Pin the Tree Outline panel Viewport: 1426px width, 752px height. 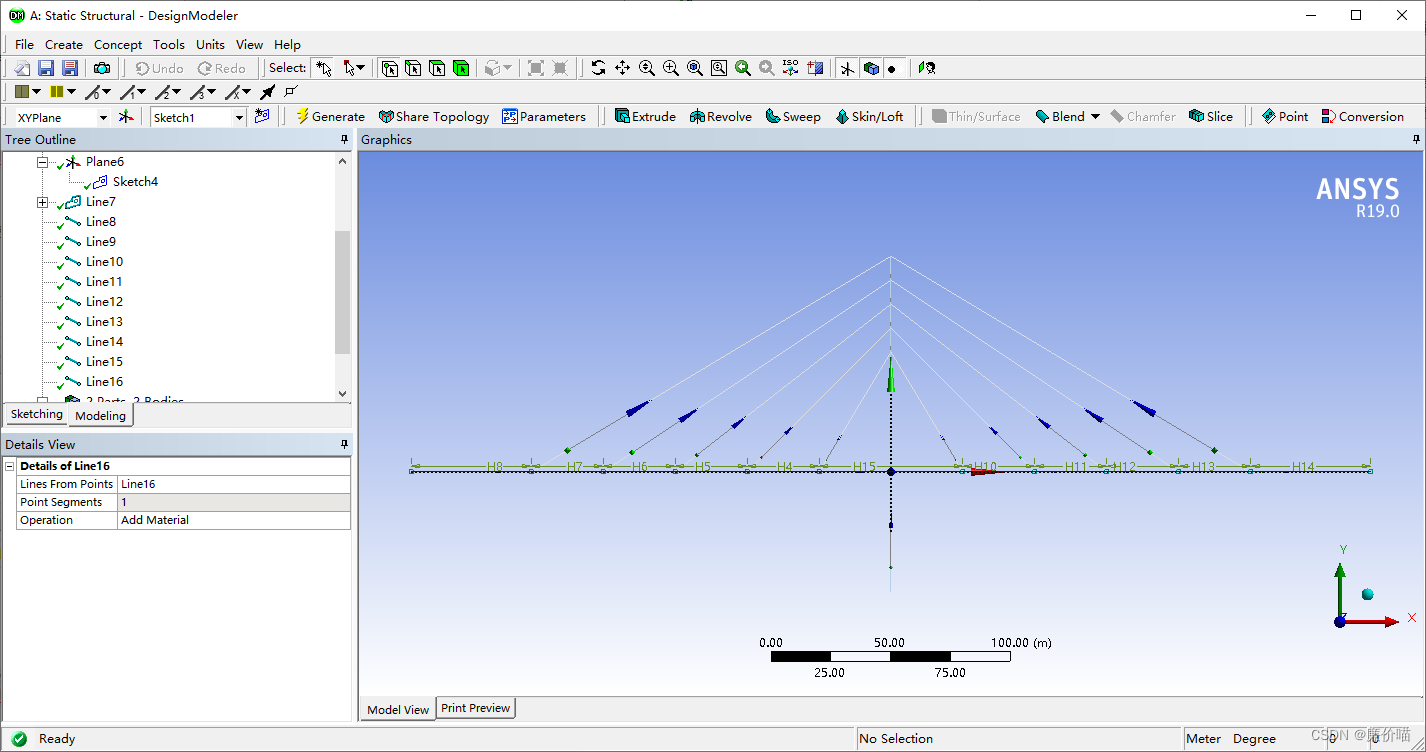(x=344, y=140)
